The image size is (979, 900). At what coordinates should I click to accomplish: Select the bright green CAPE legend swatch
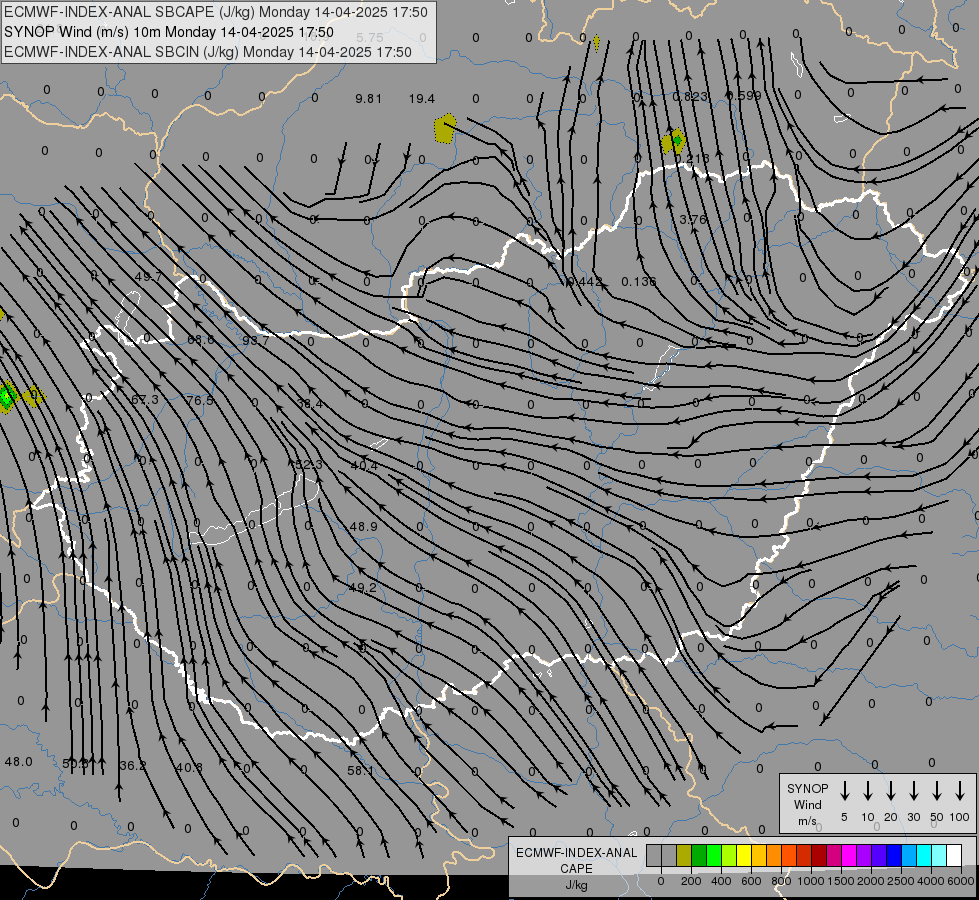click(714, 856)
